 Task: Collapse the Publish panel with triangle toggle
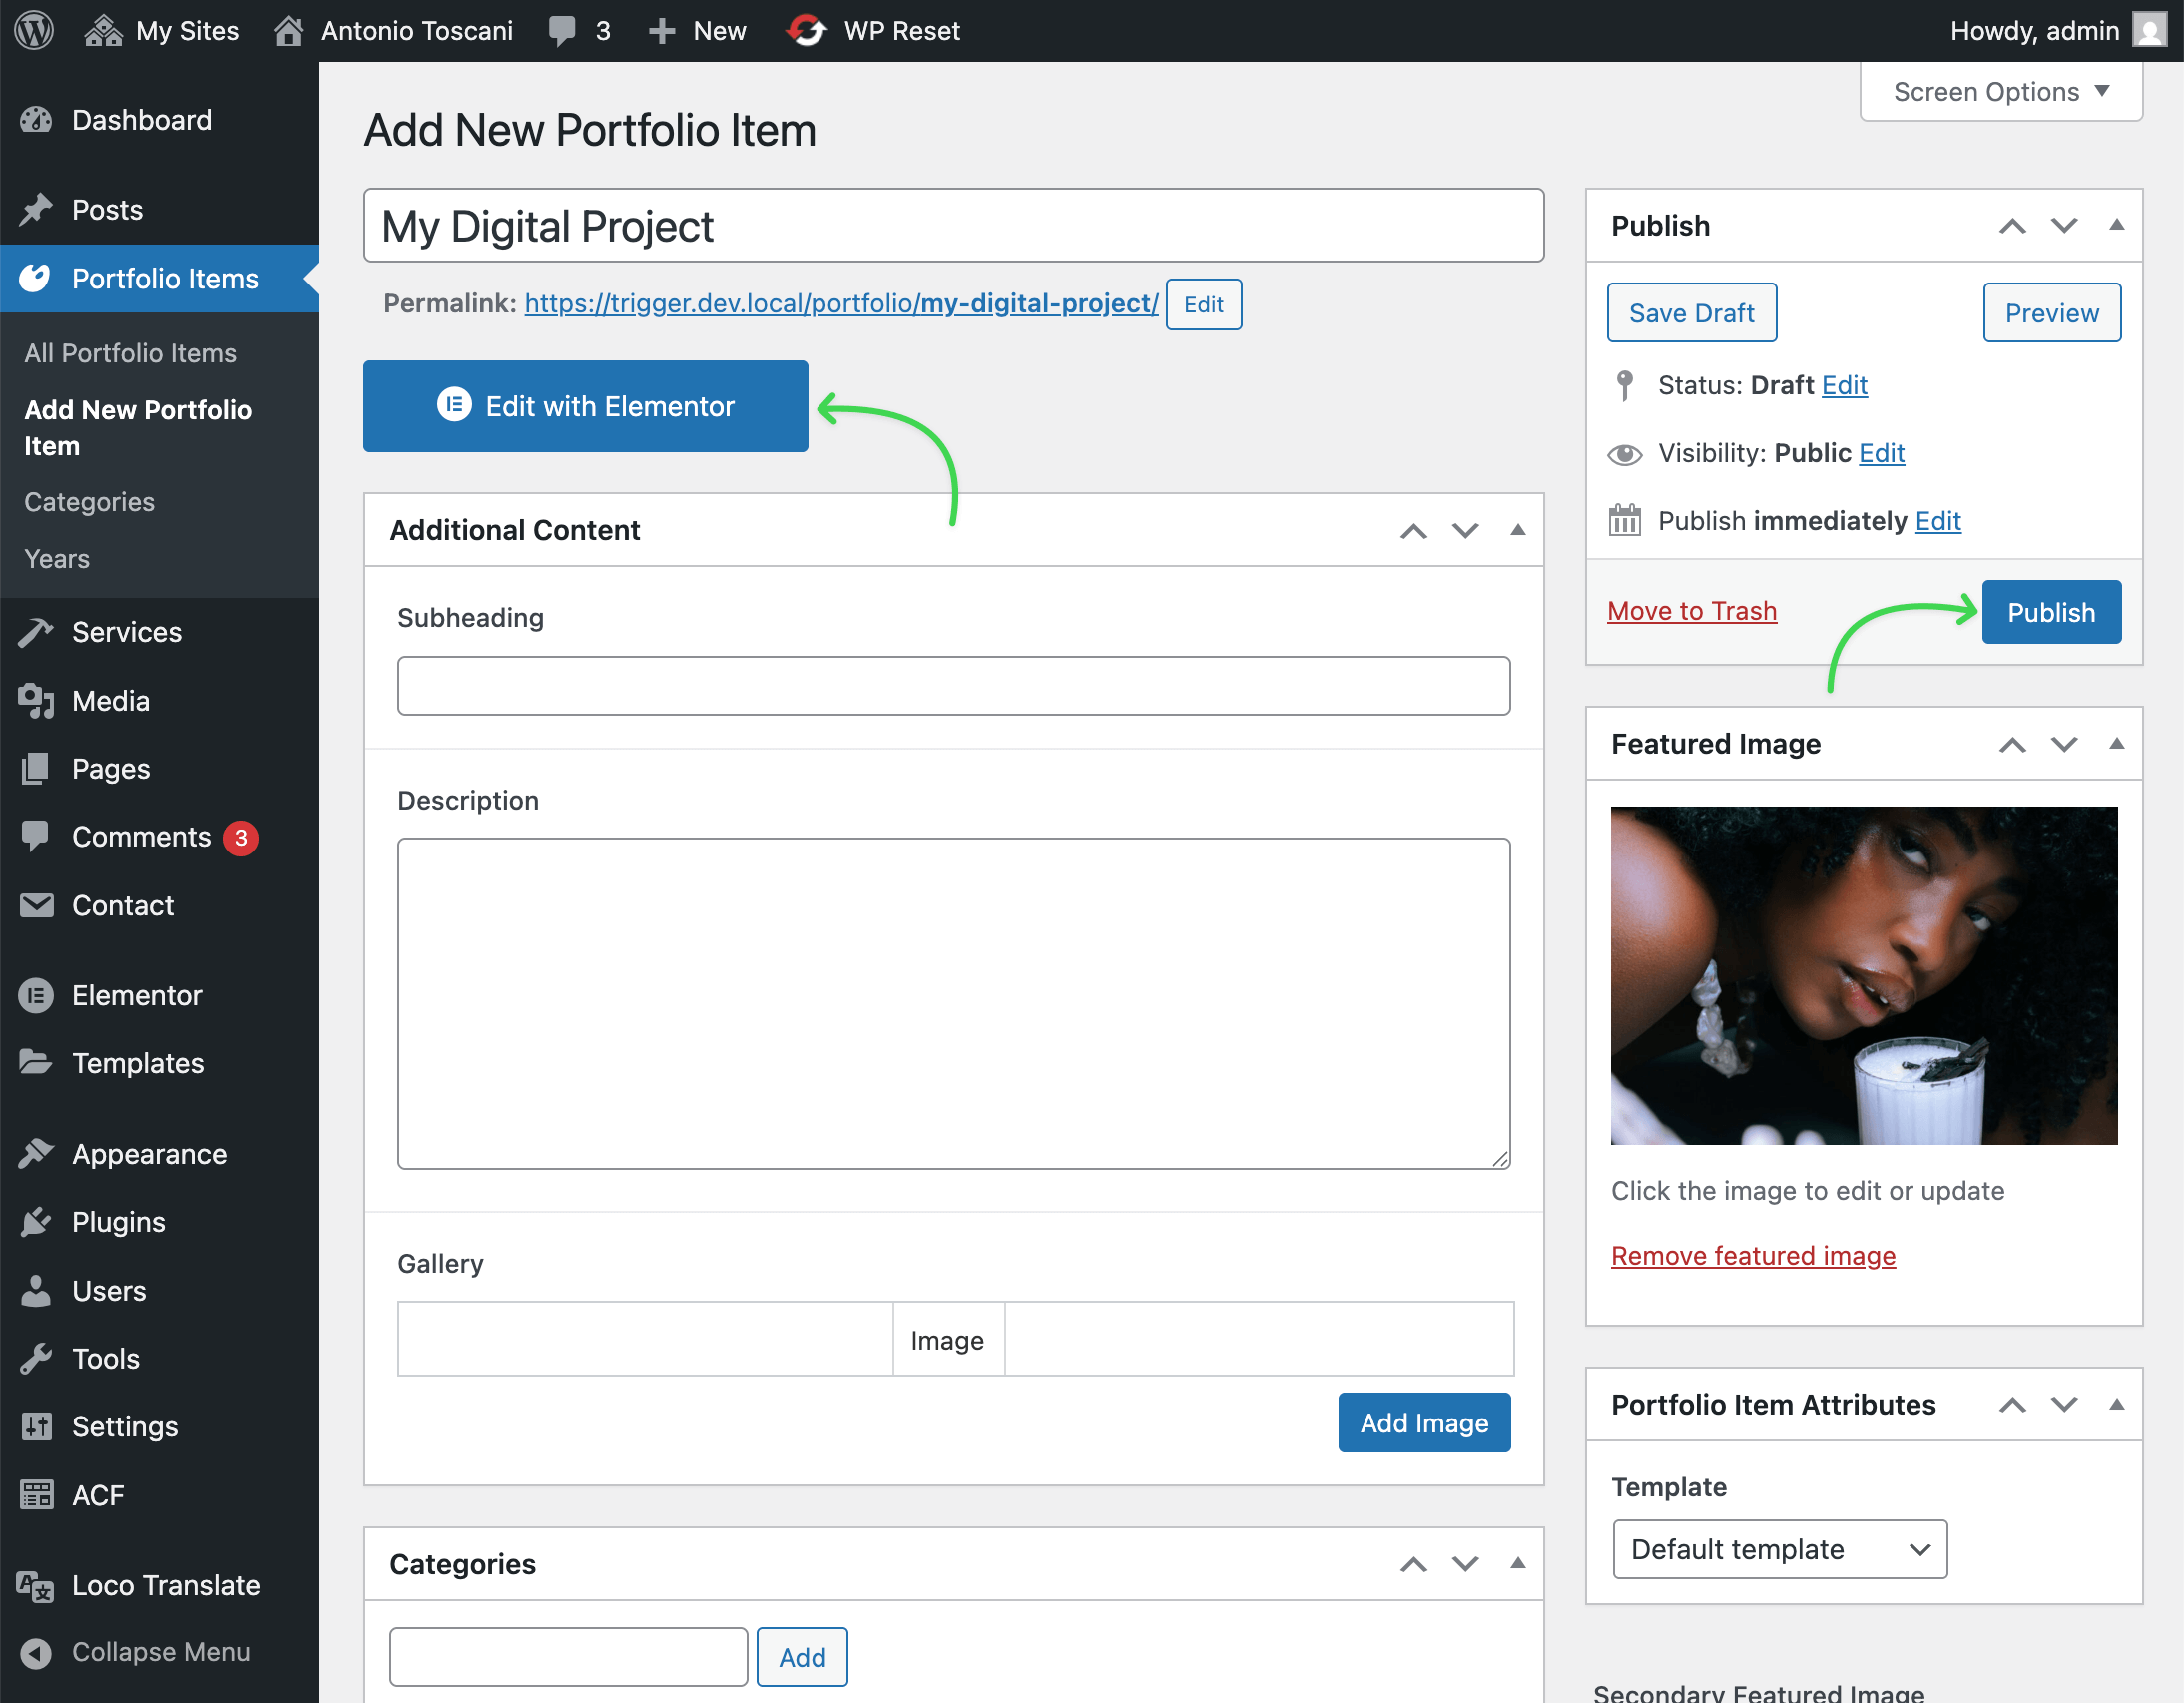2116,225
